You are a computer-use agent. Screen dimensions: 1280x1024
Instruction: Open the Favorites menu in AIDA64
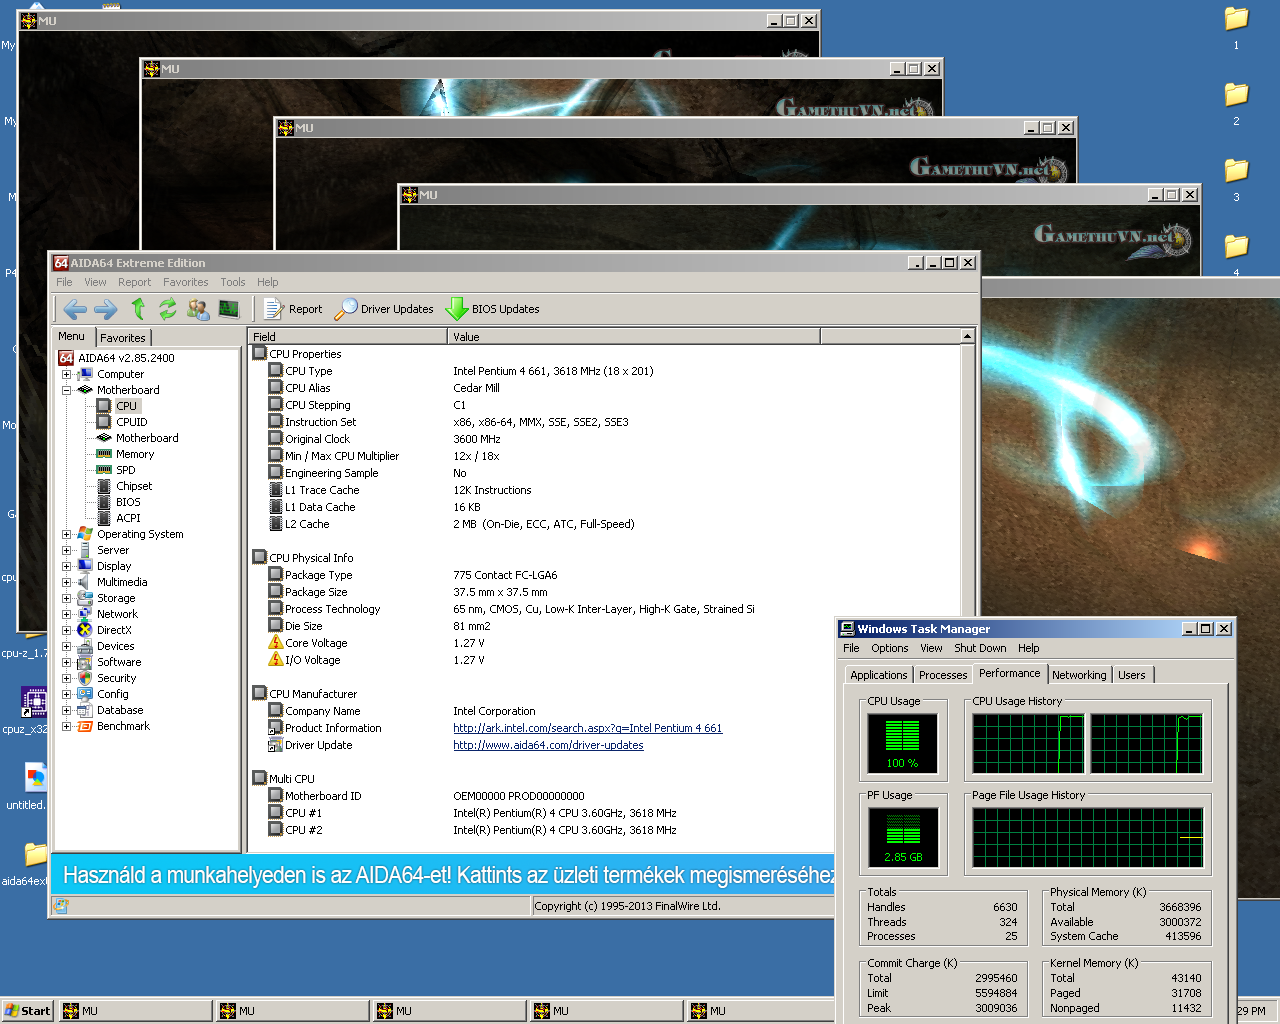186,282
